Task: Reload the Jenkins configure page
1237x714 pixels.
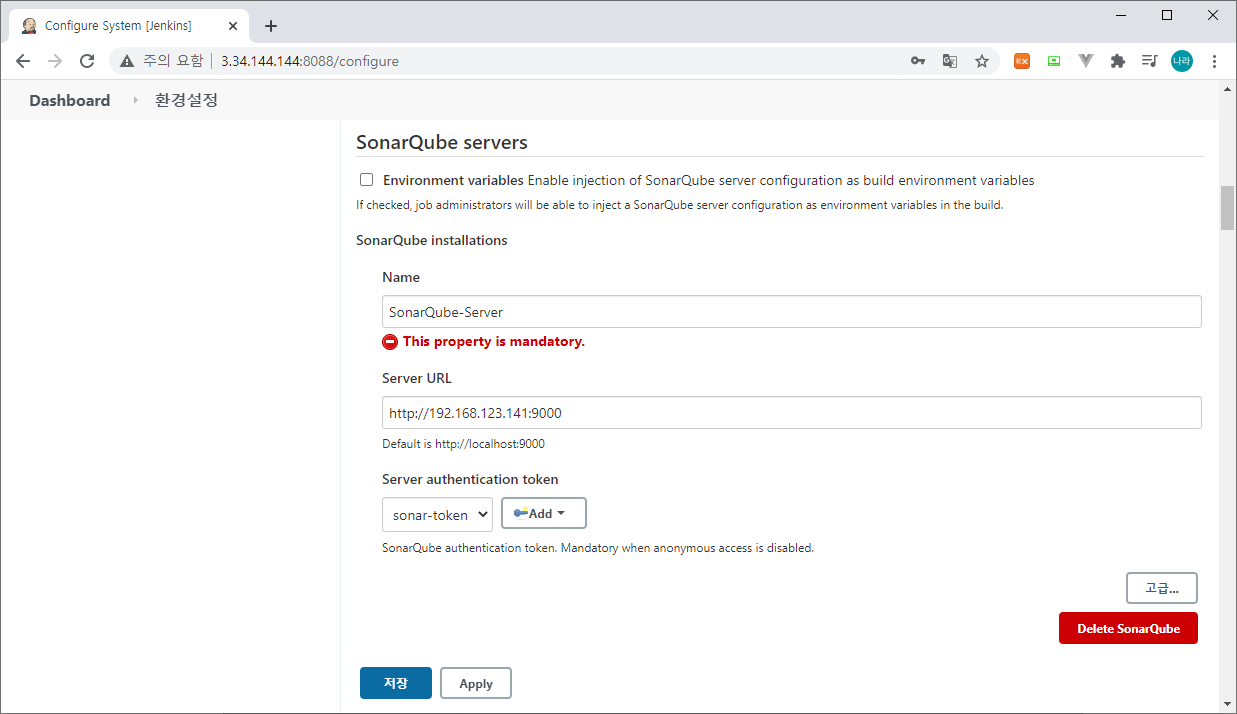Action: (x=87, y=61)
